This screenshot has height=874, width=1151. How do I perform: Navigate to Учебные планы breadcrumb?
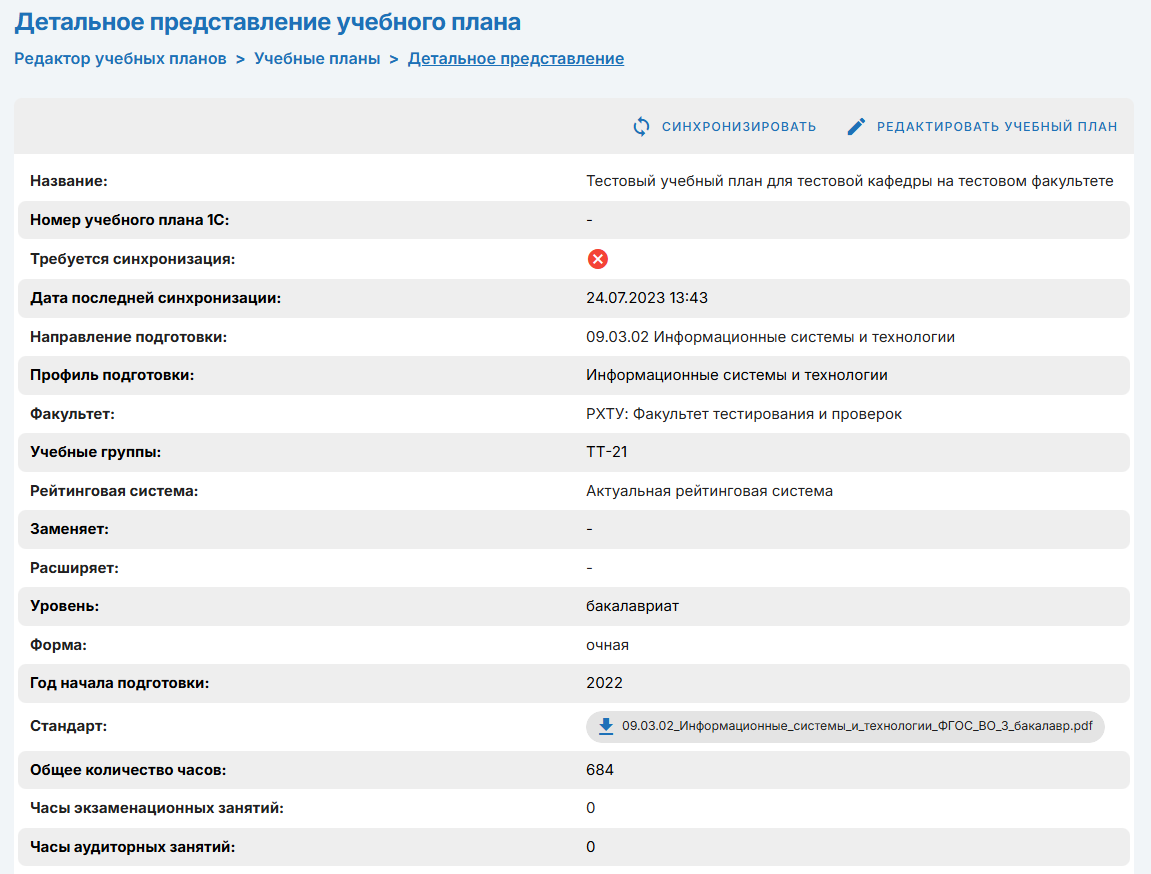click(x=317, y=59)
